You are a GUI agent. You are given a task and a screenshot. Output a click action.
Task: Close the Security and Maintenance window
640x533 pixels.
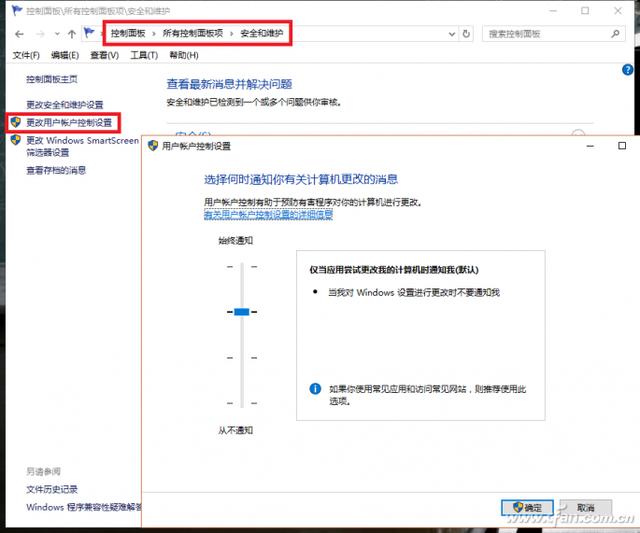coord(618,11)
